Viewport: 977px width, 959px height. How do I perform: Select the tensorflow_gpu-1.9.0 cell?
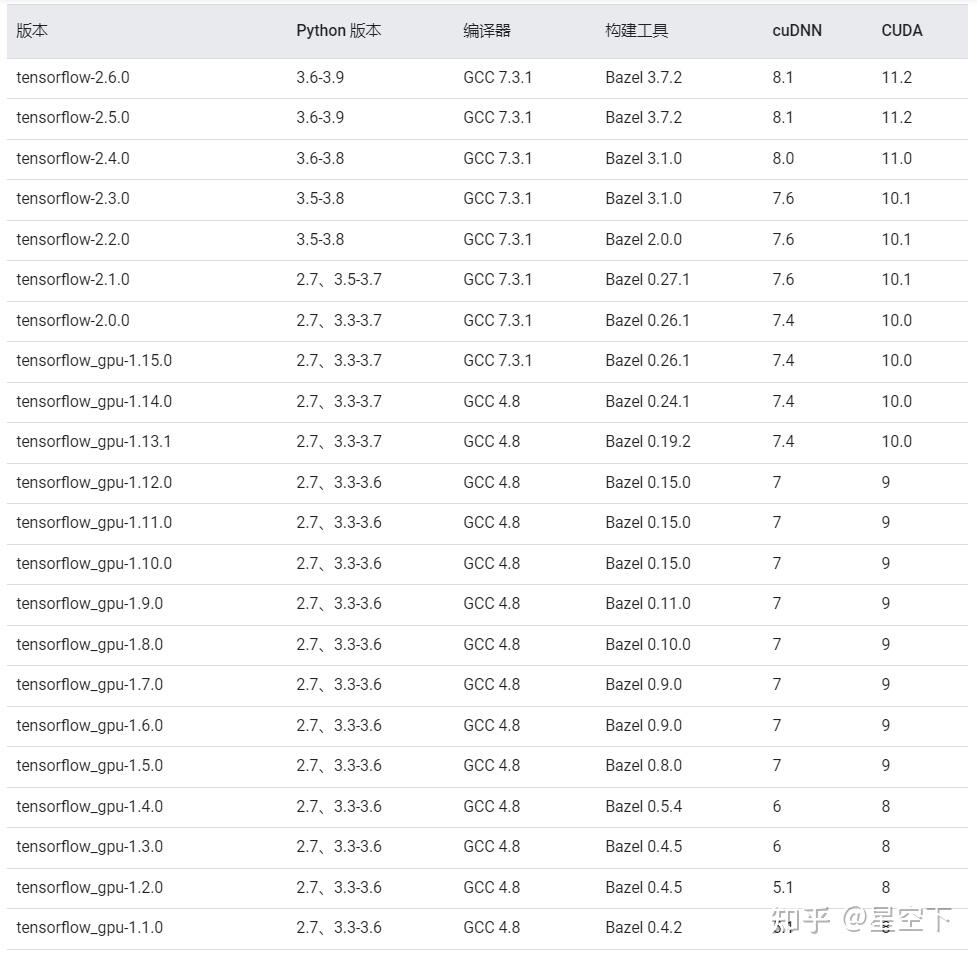click(x=90, y=604)
